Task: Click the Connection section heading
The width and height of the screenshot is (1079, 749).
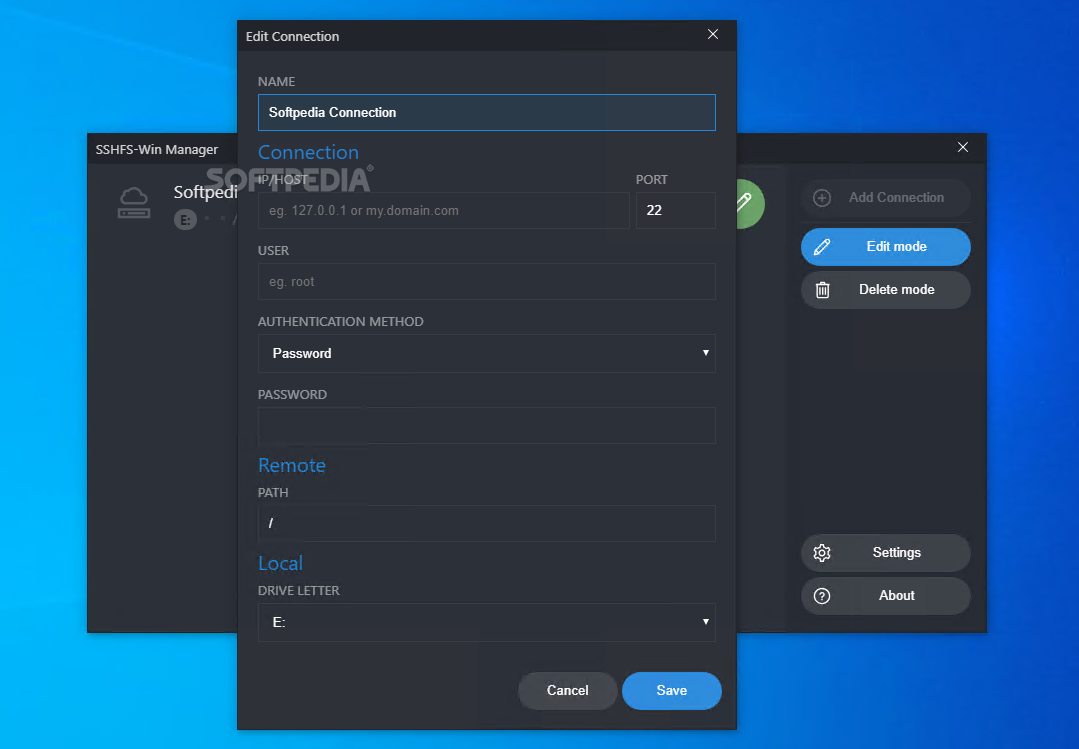Action: pyautogui.click(x=308, y=152)
